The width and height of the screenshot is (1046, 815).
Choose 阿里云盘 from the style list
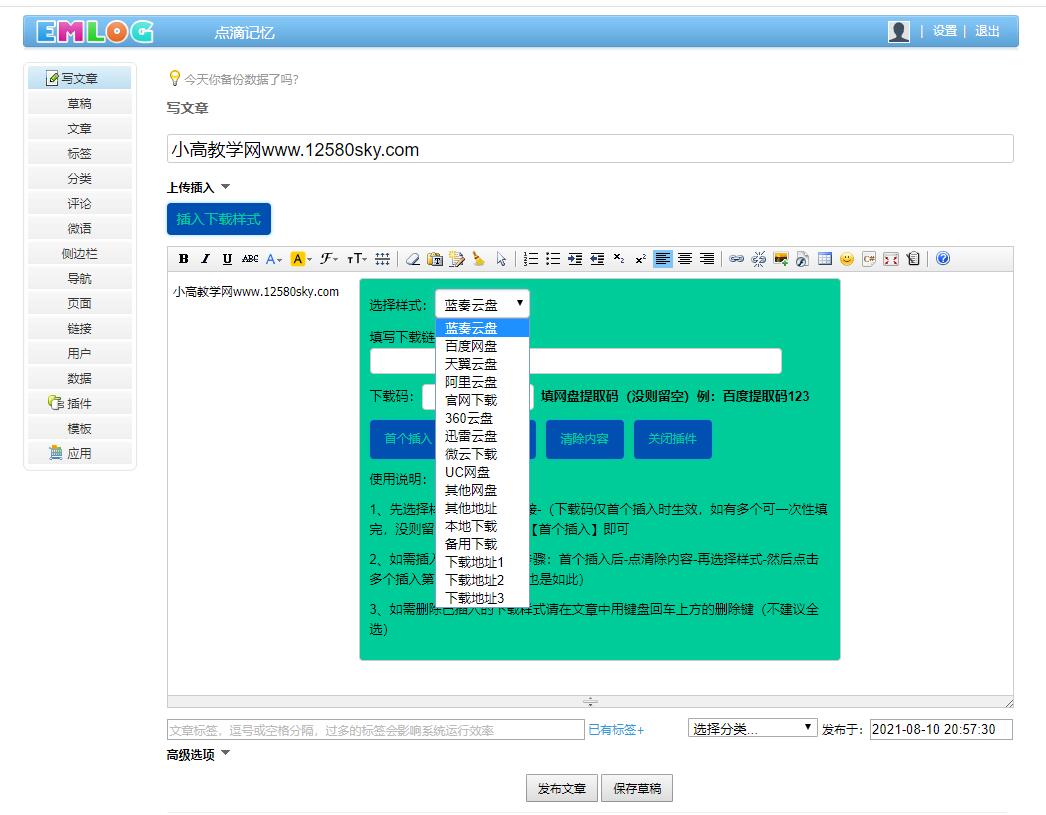482,382
